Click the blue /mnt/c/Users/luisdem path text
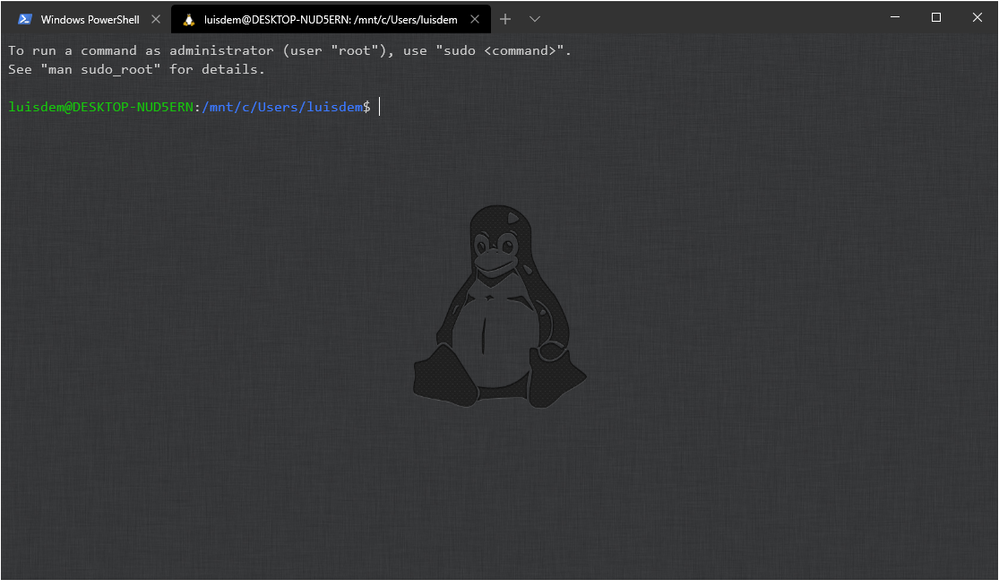 pos(283,107)
